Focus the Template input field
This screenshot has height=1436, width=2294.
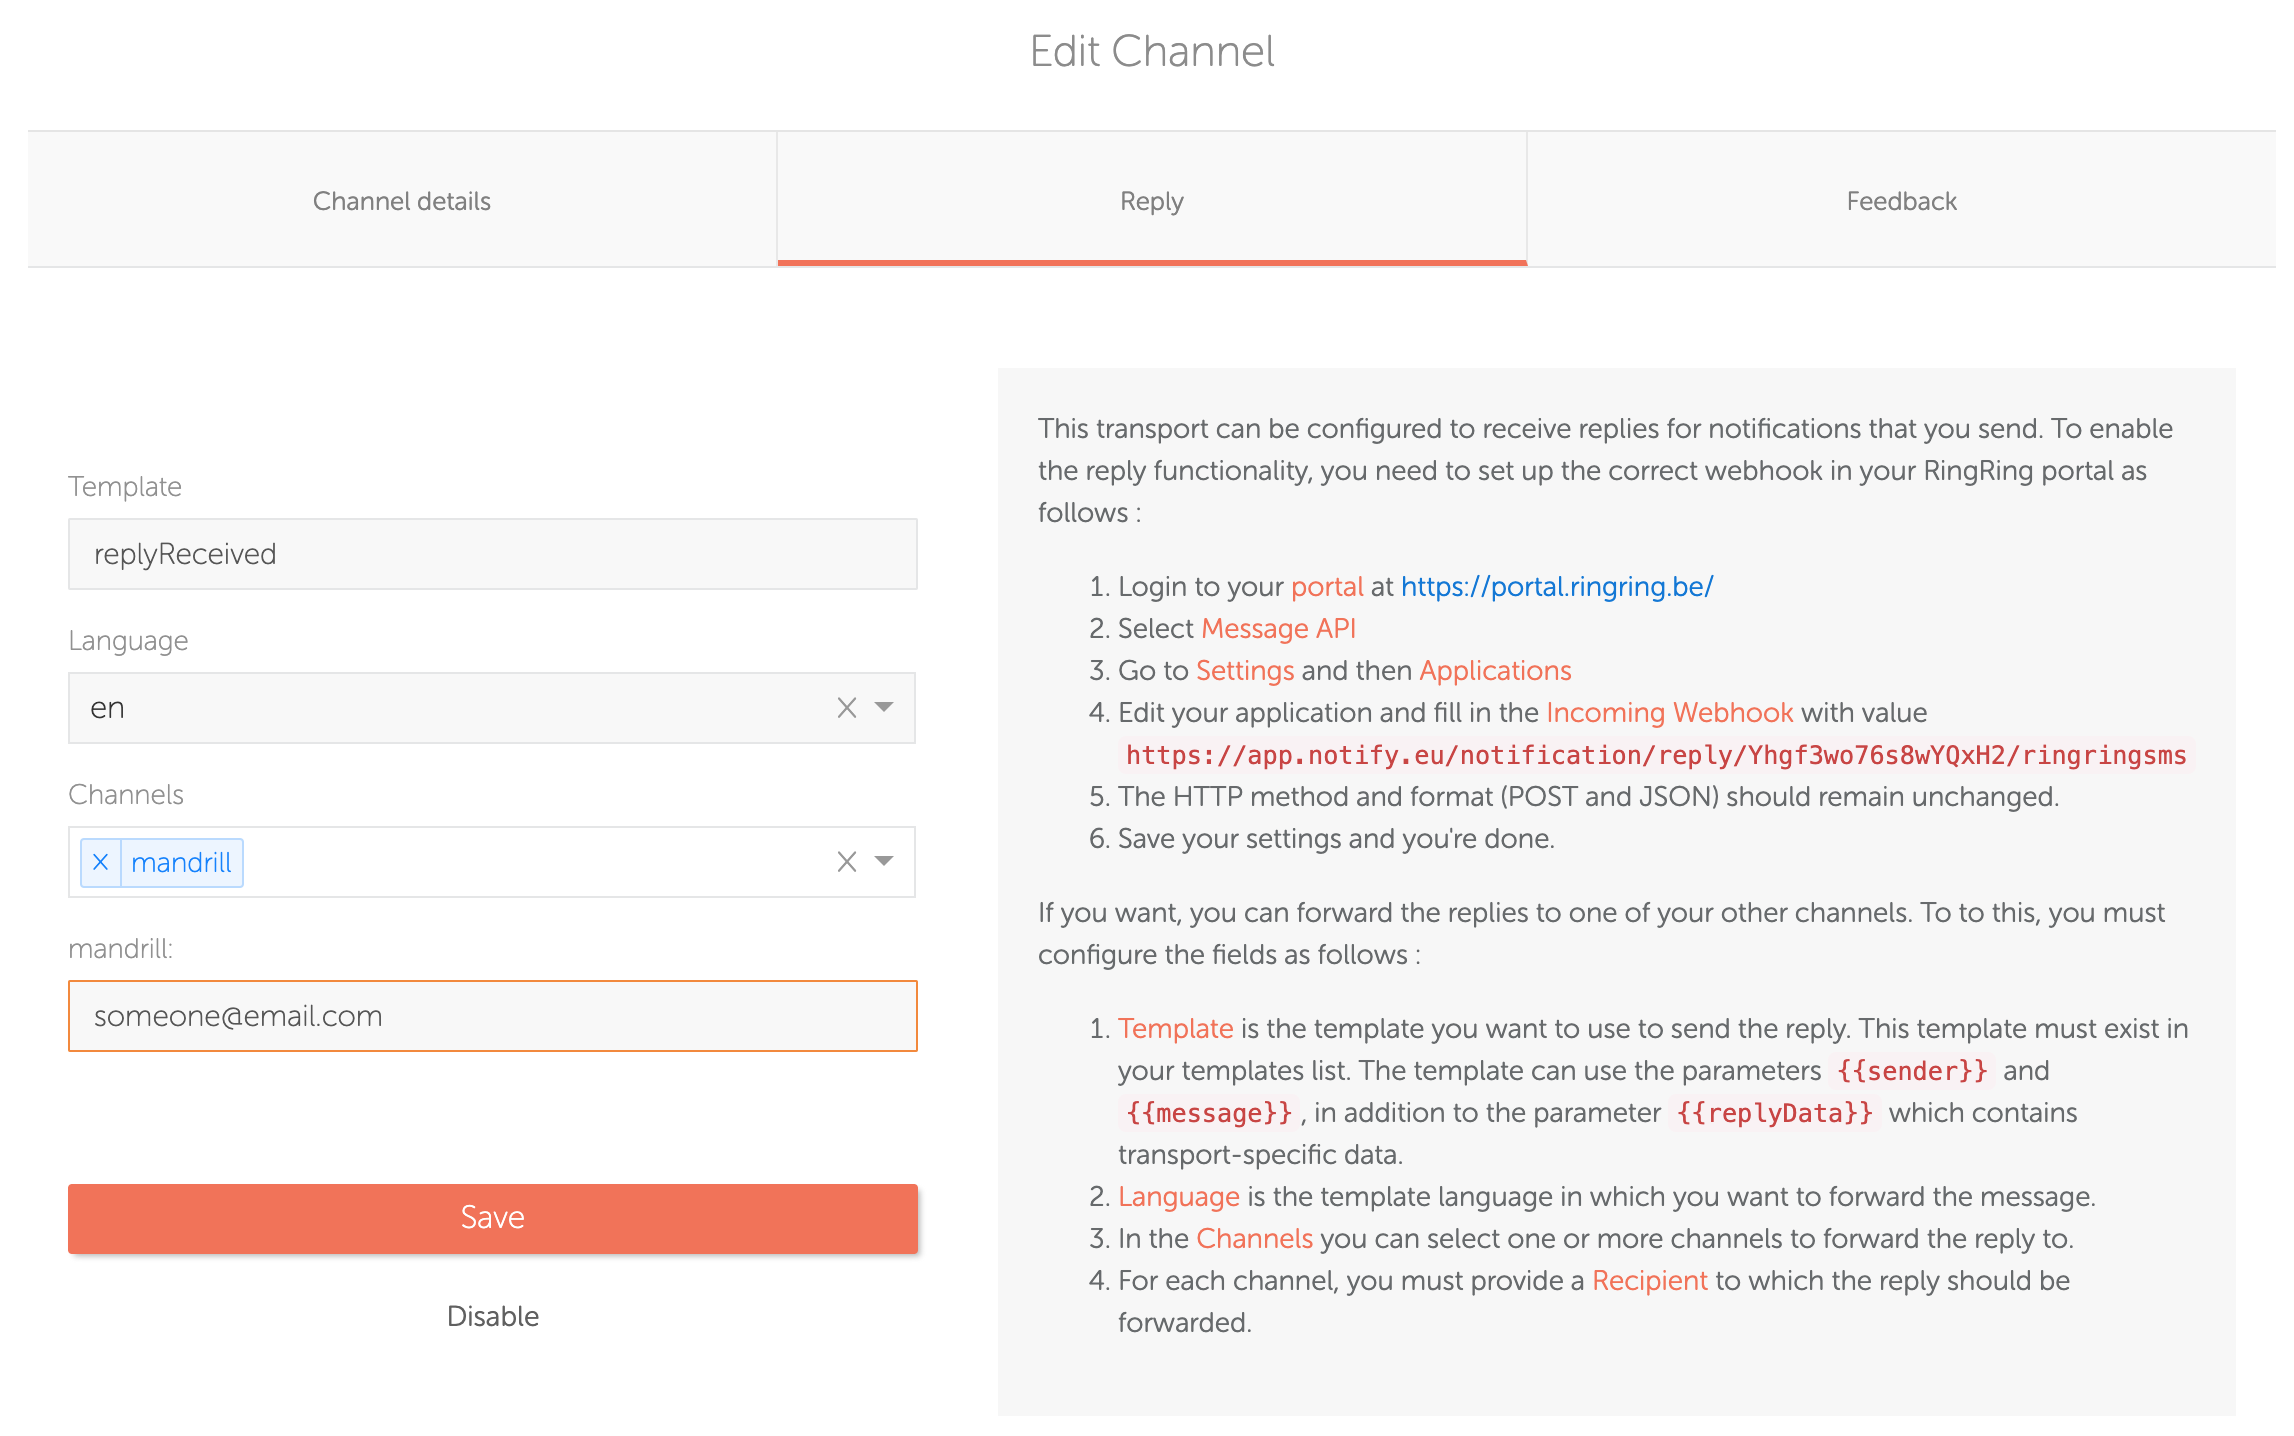492,554
